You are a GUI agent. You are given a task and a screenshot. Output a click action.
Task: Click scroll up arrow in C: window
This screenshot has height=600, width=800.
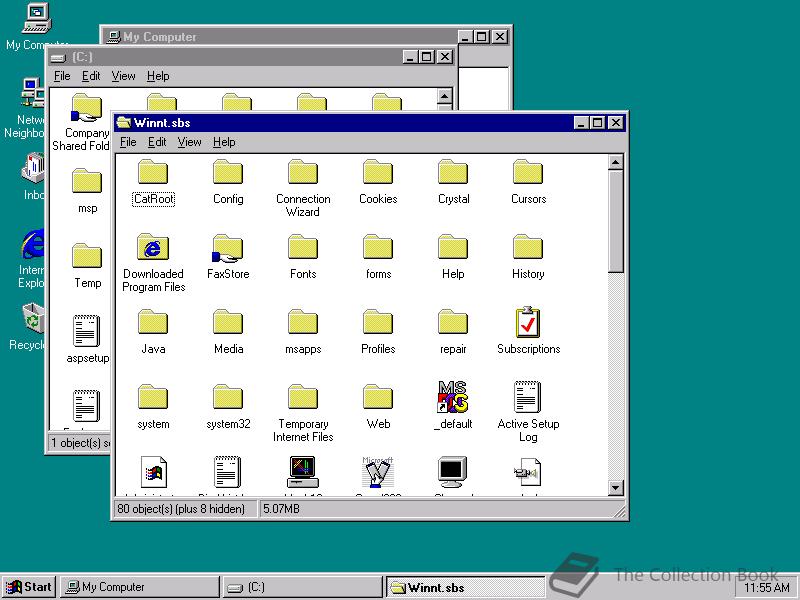coord(444,96)
